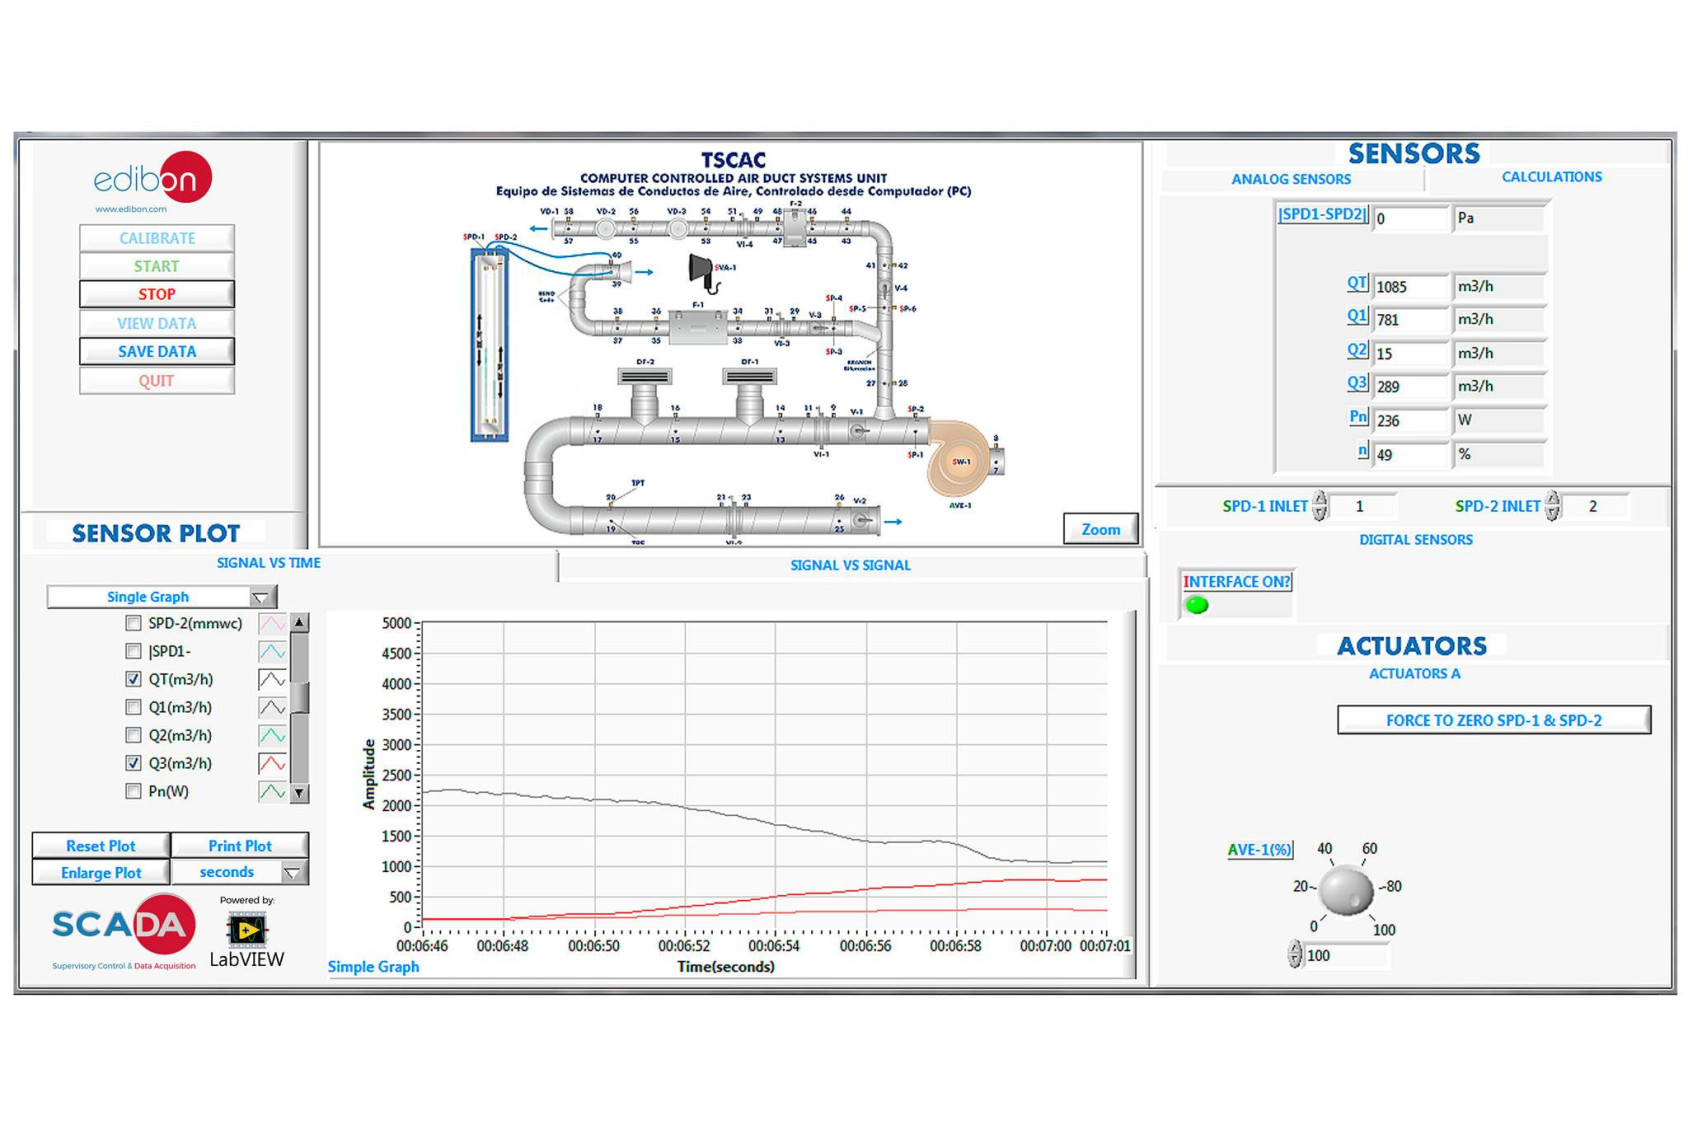The height and width of the screenshot is (1125, 1688).
Task: Check the Pn(W) plot checkbox
Action: coord(133,791)
